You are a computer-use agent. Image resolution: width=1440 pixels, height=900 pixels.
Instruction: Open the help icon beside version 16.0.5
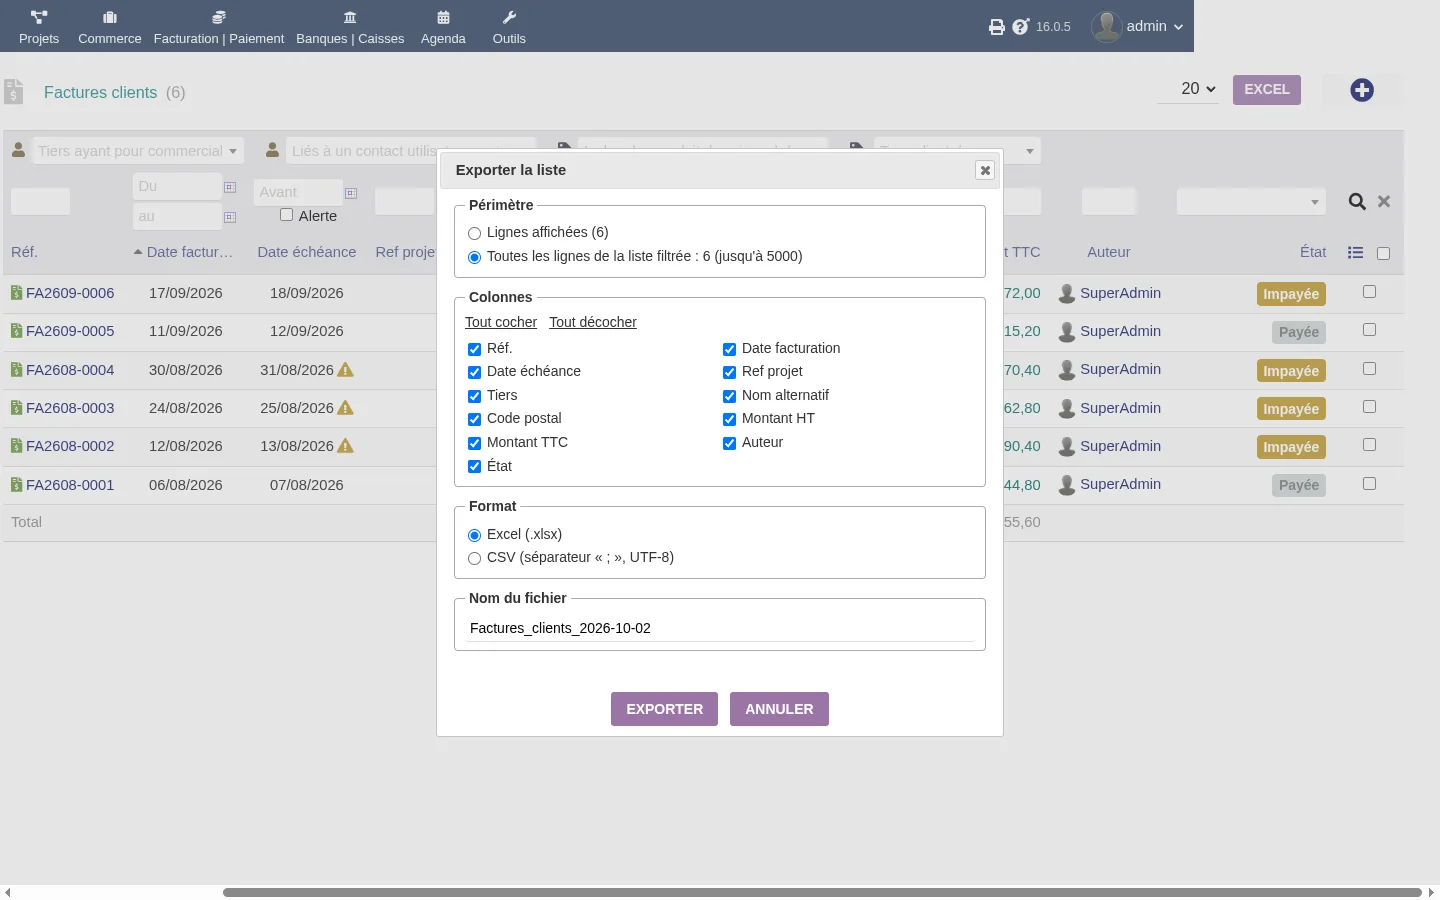(1020, 27)
